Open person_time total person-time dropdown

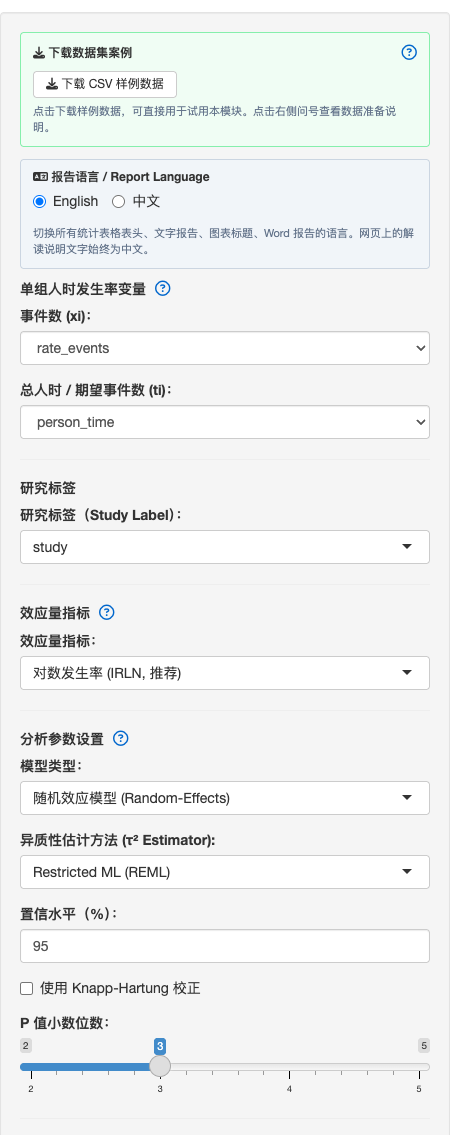pyautogui.click(x=224, y=422)
